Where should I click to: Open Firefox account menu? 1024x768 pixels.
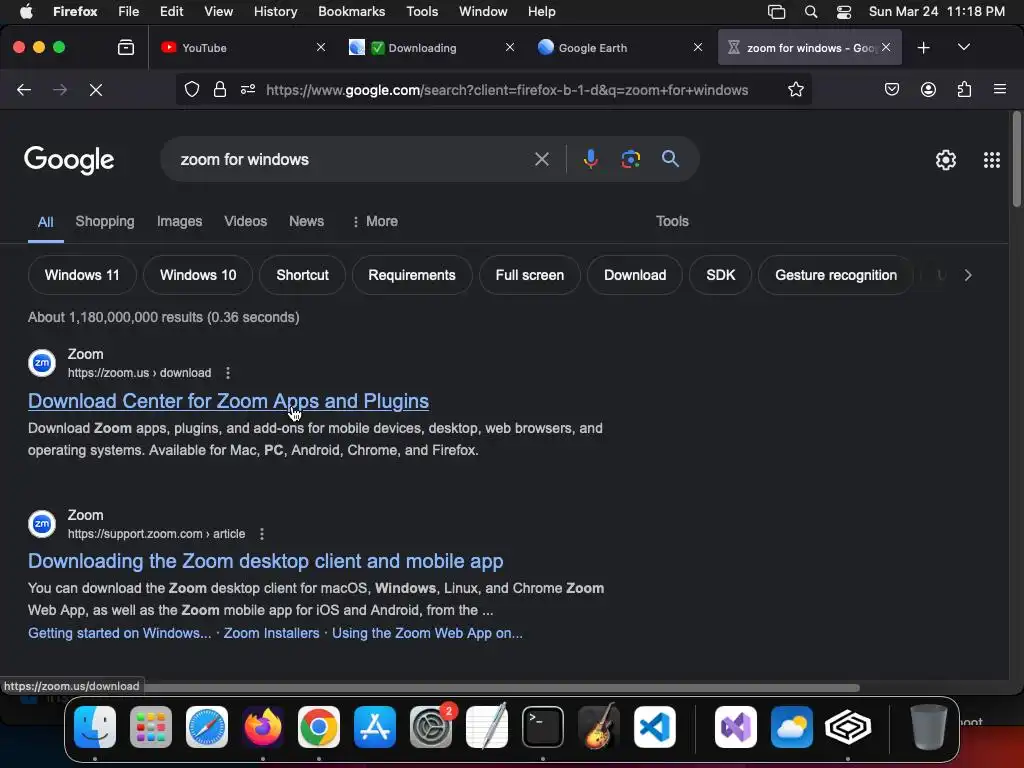point(928,89)
